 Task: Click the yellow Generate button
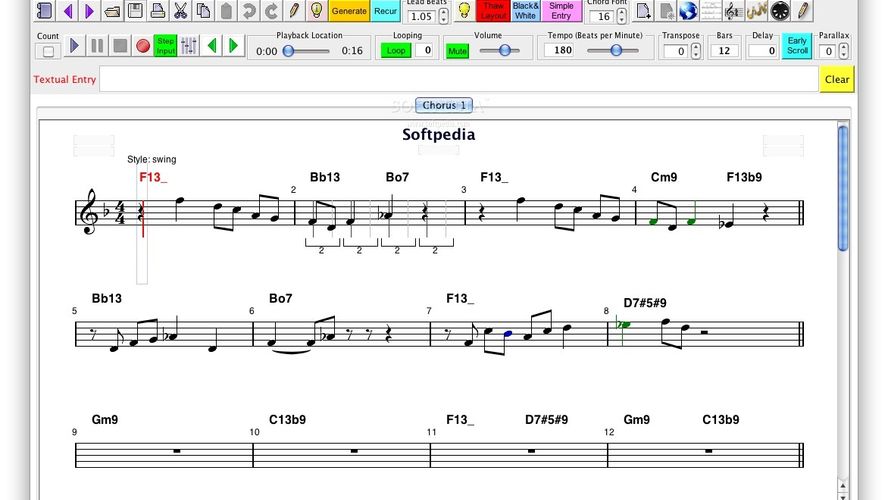tap(349, 11)
